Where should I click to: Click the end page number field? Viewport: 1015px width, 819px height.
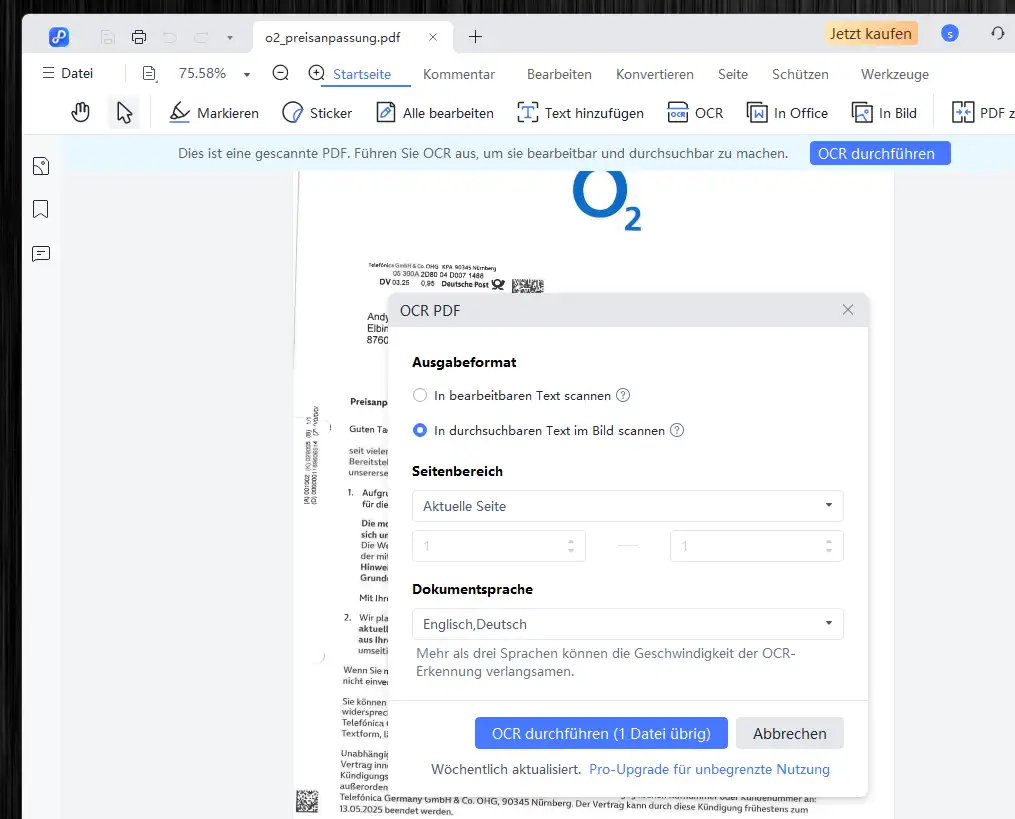click(756, 546)
